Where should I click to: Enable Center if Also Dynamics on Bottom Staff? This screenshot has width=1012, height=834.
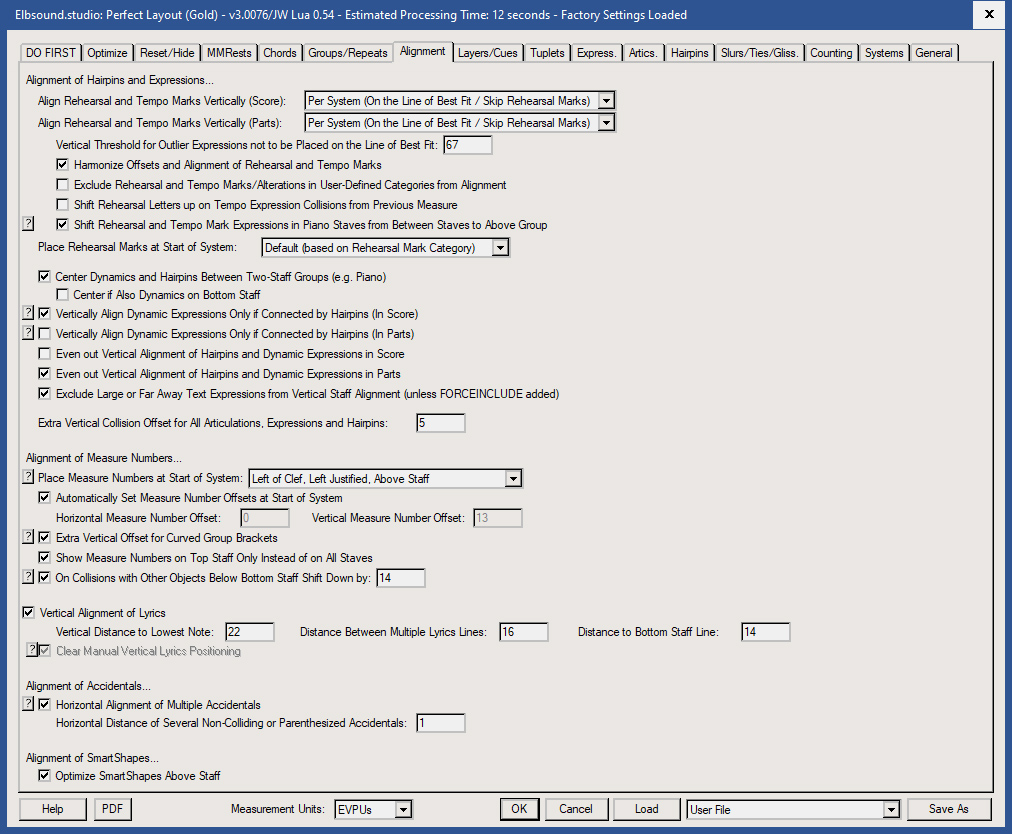pyautogui.click(x=62, y=295)
